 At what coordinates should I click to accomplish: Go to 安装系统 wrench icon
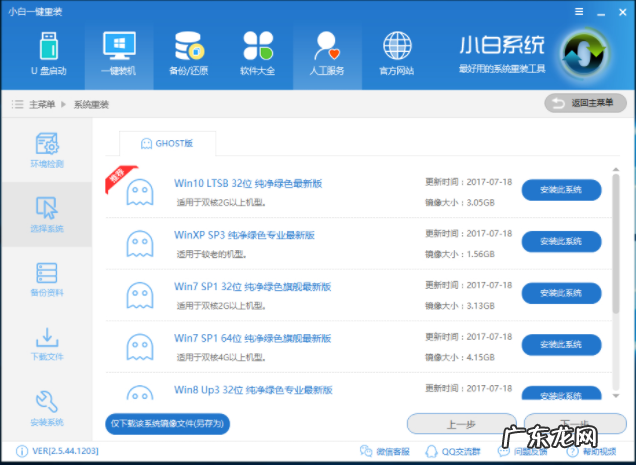pyautogui.click(x=47, y=402)
